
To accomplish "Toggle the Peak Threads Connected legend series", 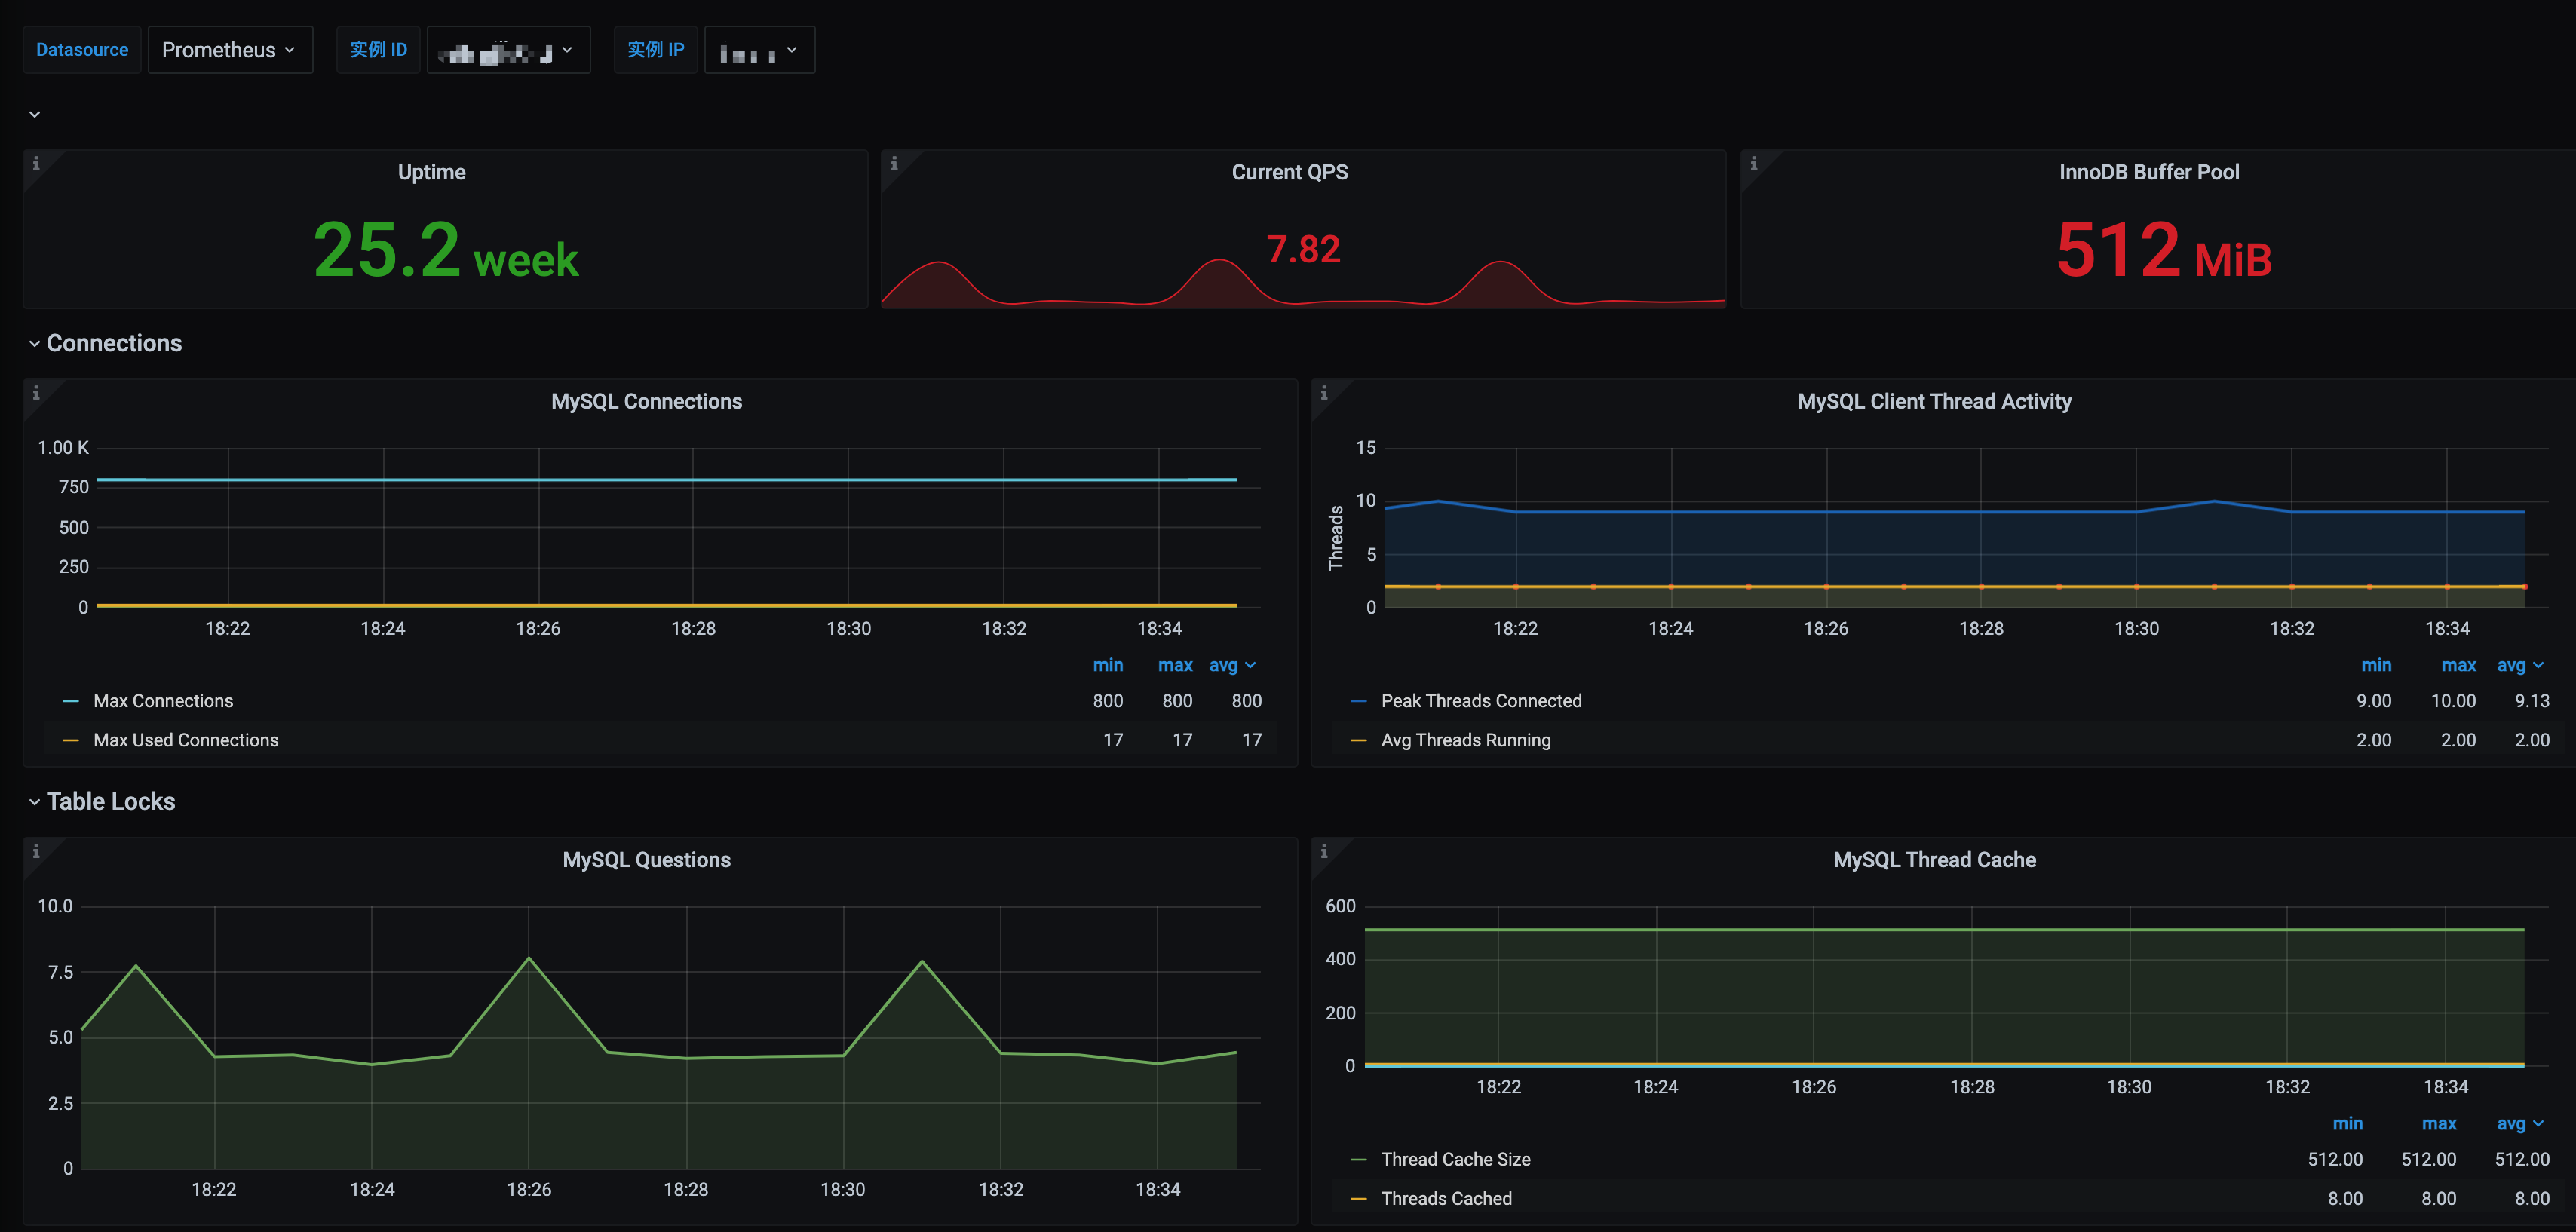I will point(1480,701).
